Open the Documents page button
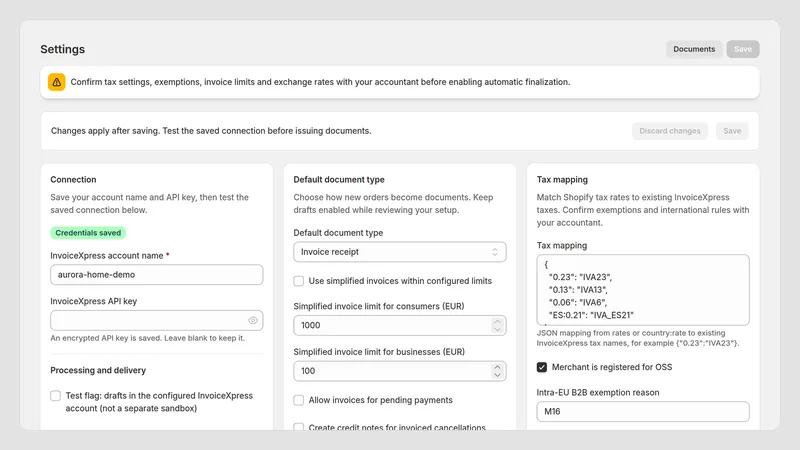 coord(694,49)
